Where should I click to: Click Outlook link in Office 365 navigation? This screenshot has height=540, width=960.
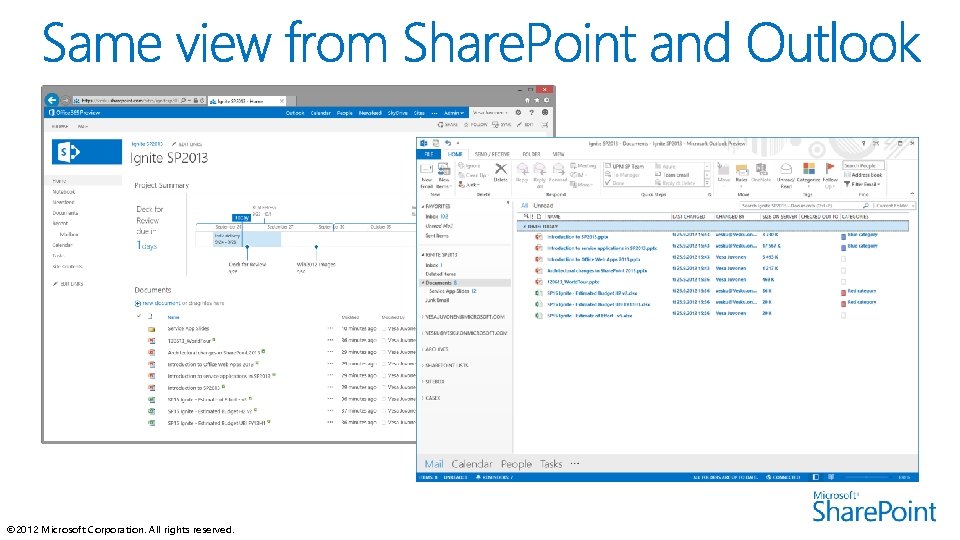[x=295, y=113]
